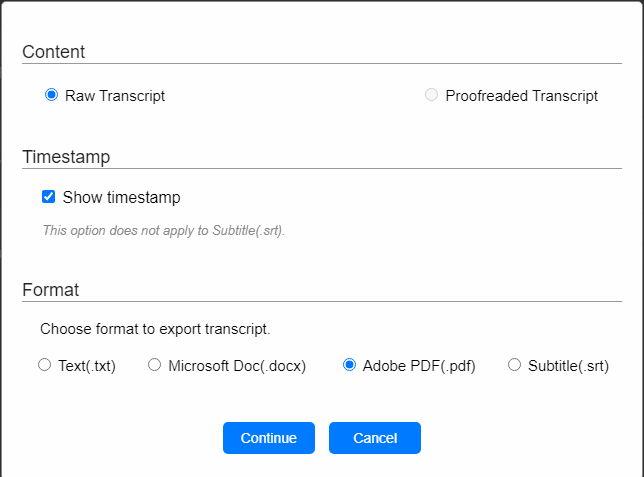Select the Proofreaded Transcript radio button
Viewport: 644px width, 477px height.
(x=431, y=95)
